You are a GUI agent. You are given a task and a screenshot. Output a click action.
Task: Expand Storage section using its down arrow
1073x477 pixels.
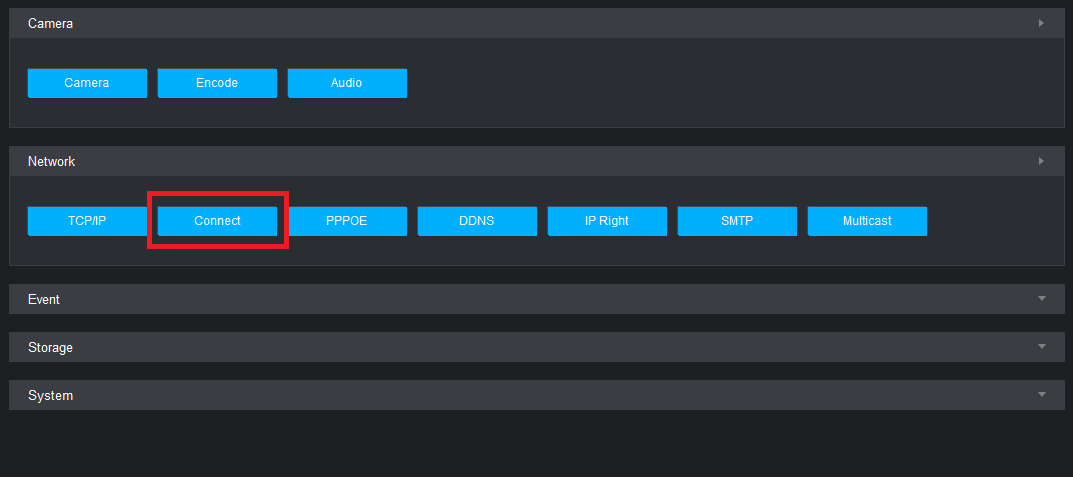click(1041, 347)
